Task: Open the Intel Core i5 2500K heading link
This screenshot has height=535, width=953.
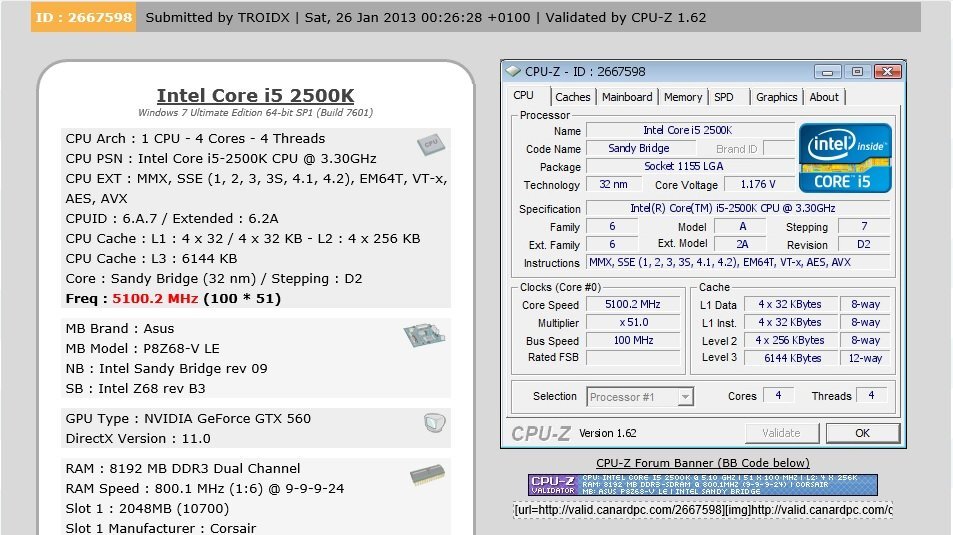Action: point(255,96)
